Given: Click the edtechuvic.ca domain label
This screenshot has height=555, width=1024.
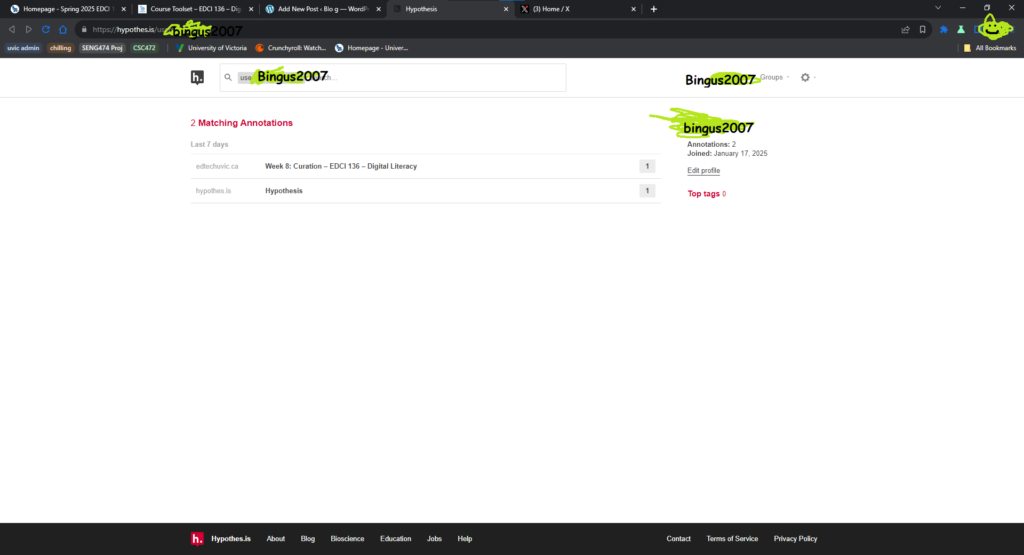Looking at the screenshot, I should coord(217,166).
